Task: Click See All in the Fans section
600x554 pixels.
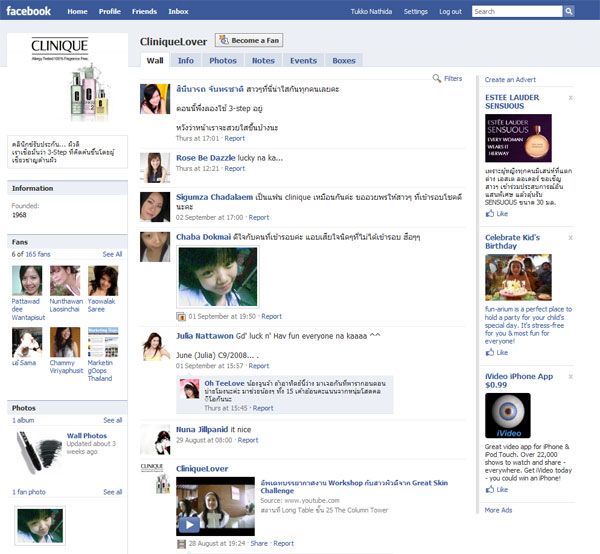Action: click(112, 254)
